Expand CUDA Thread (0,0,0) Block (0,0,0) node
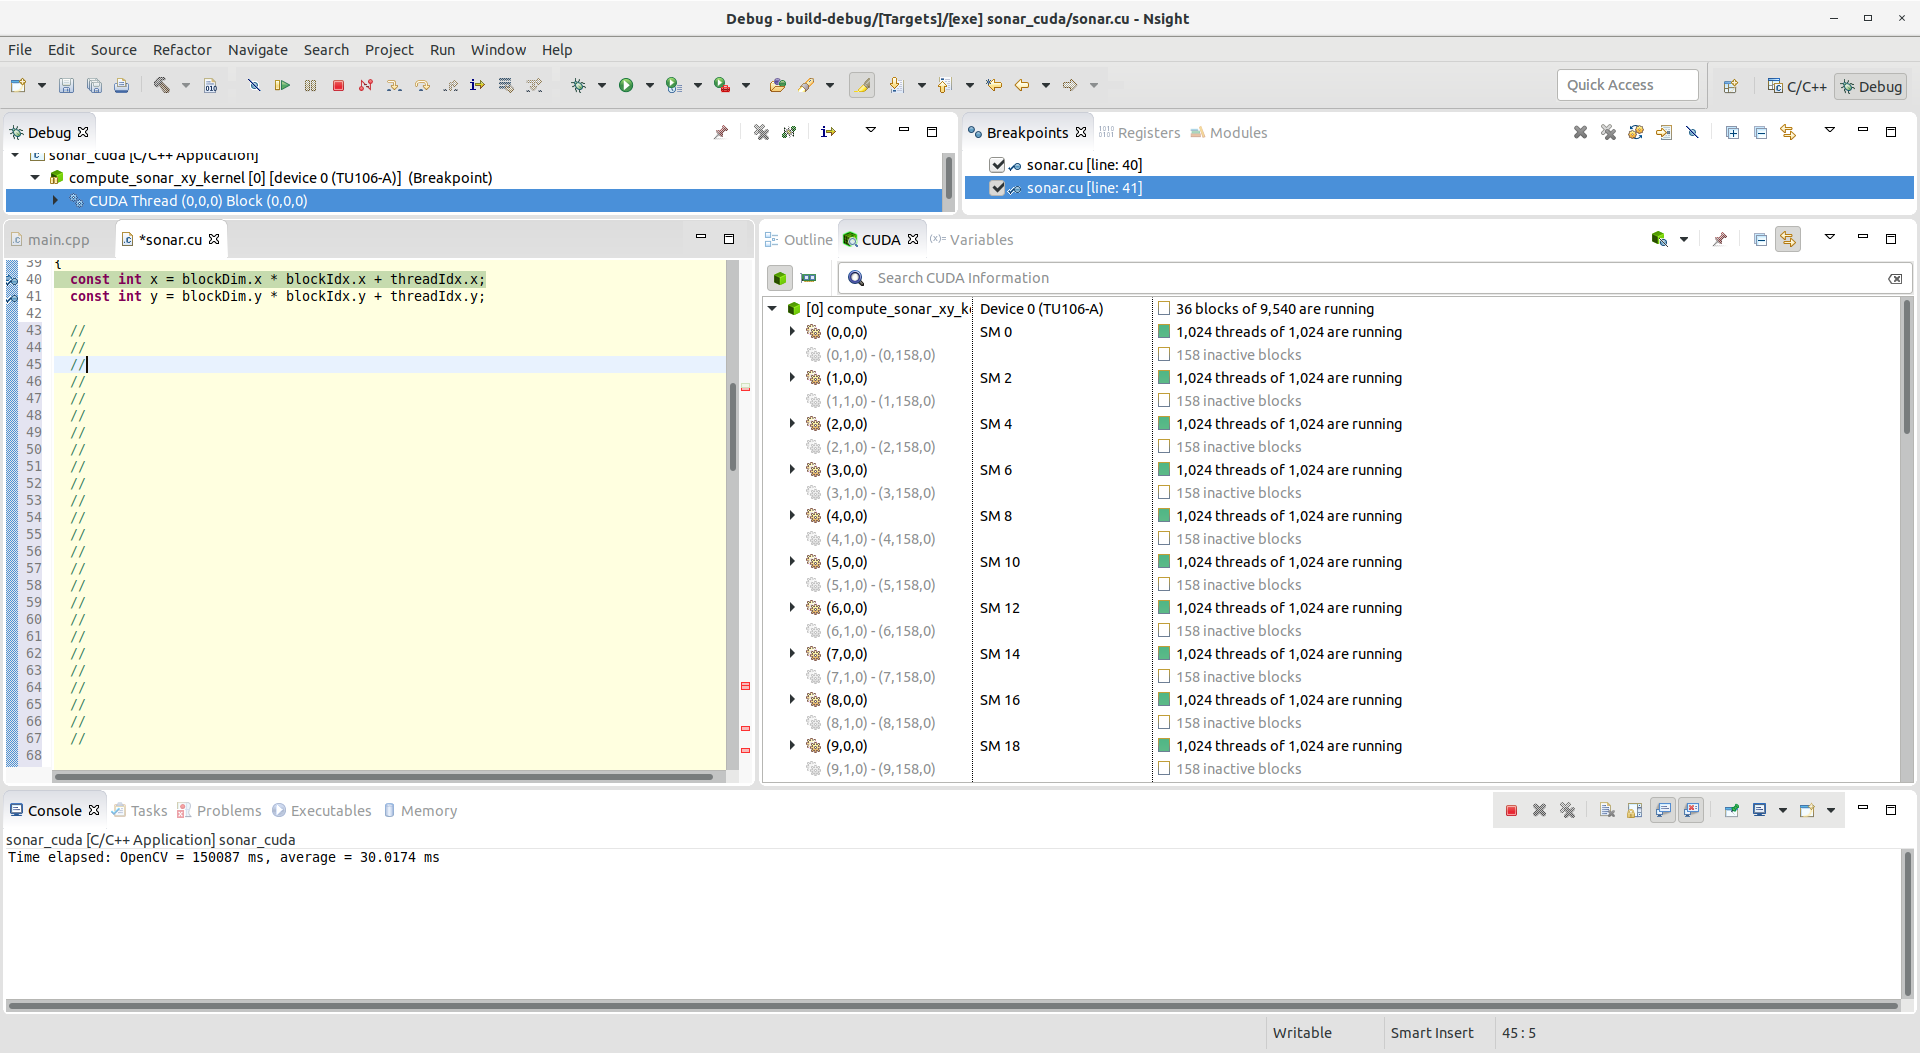 (x=56, y=201)
